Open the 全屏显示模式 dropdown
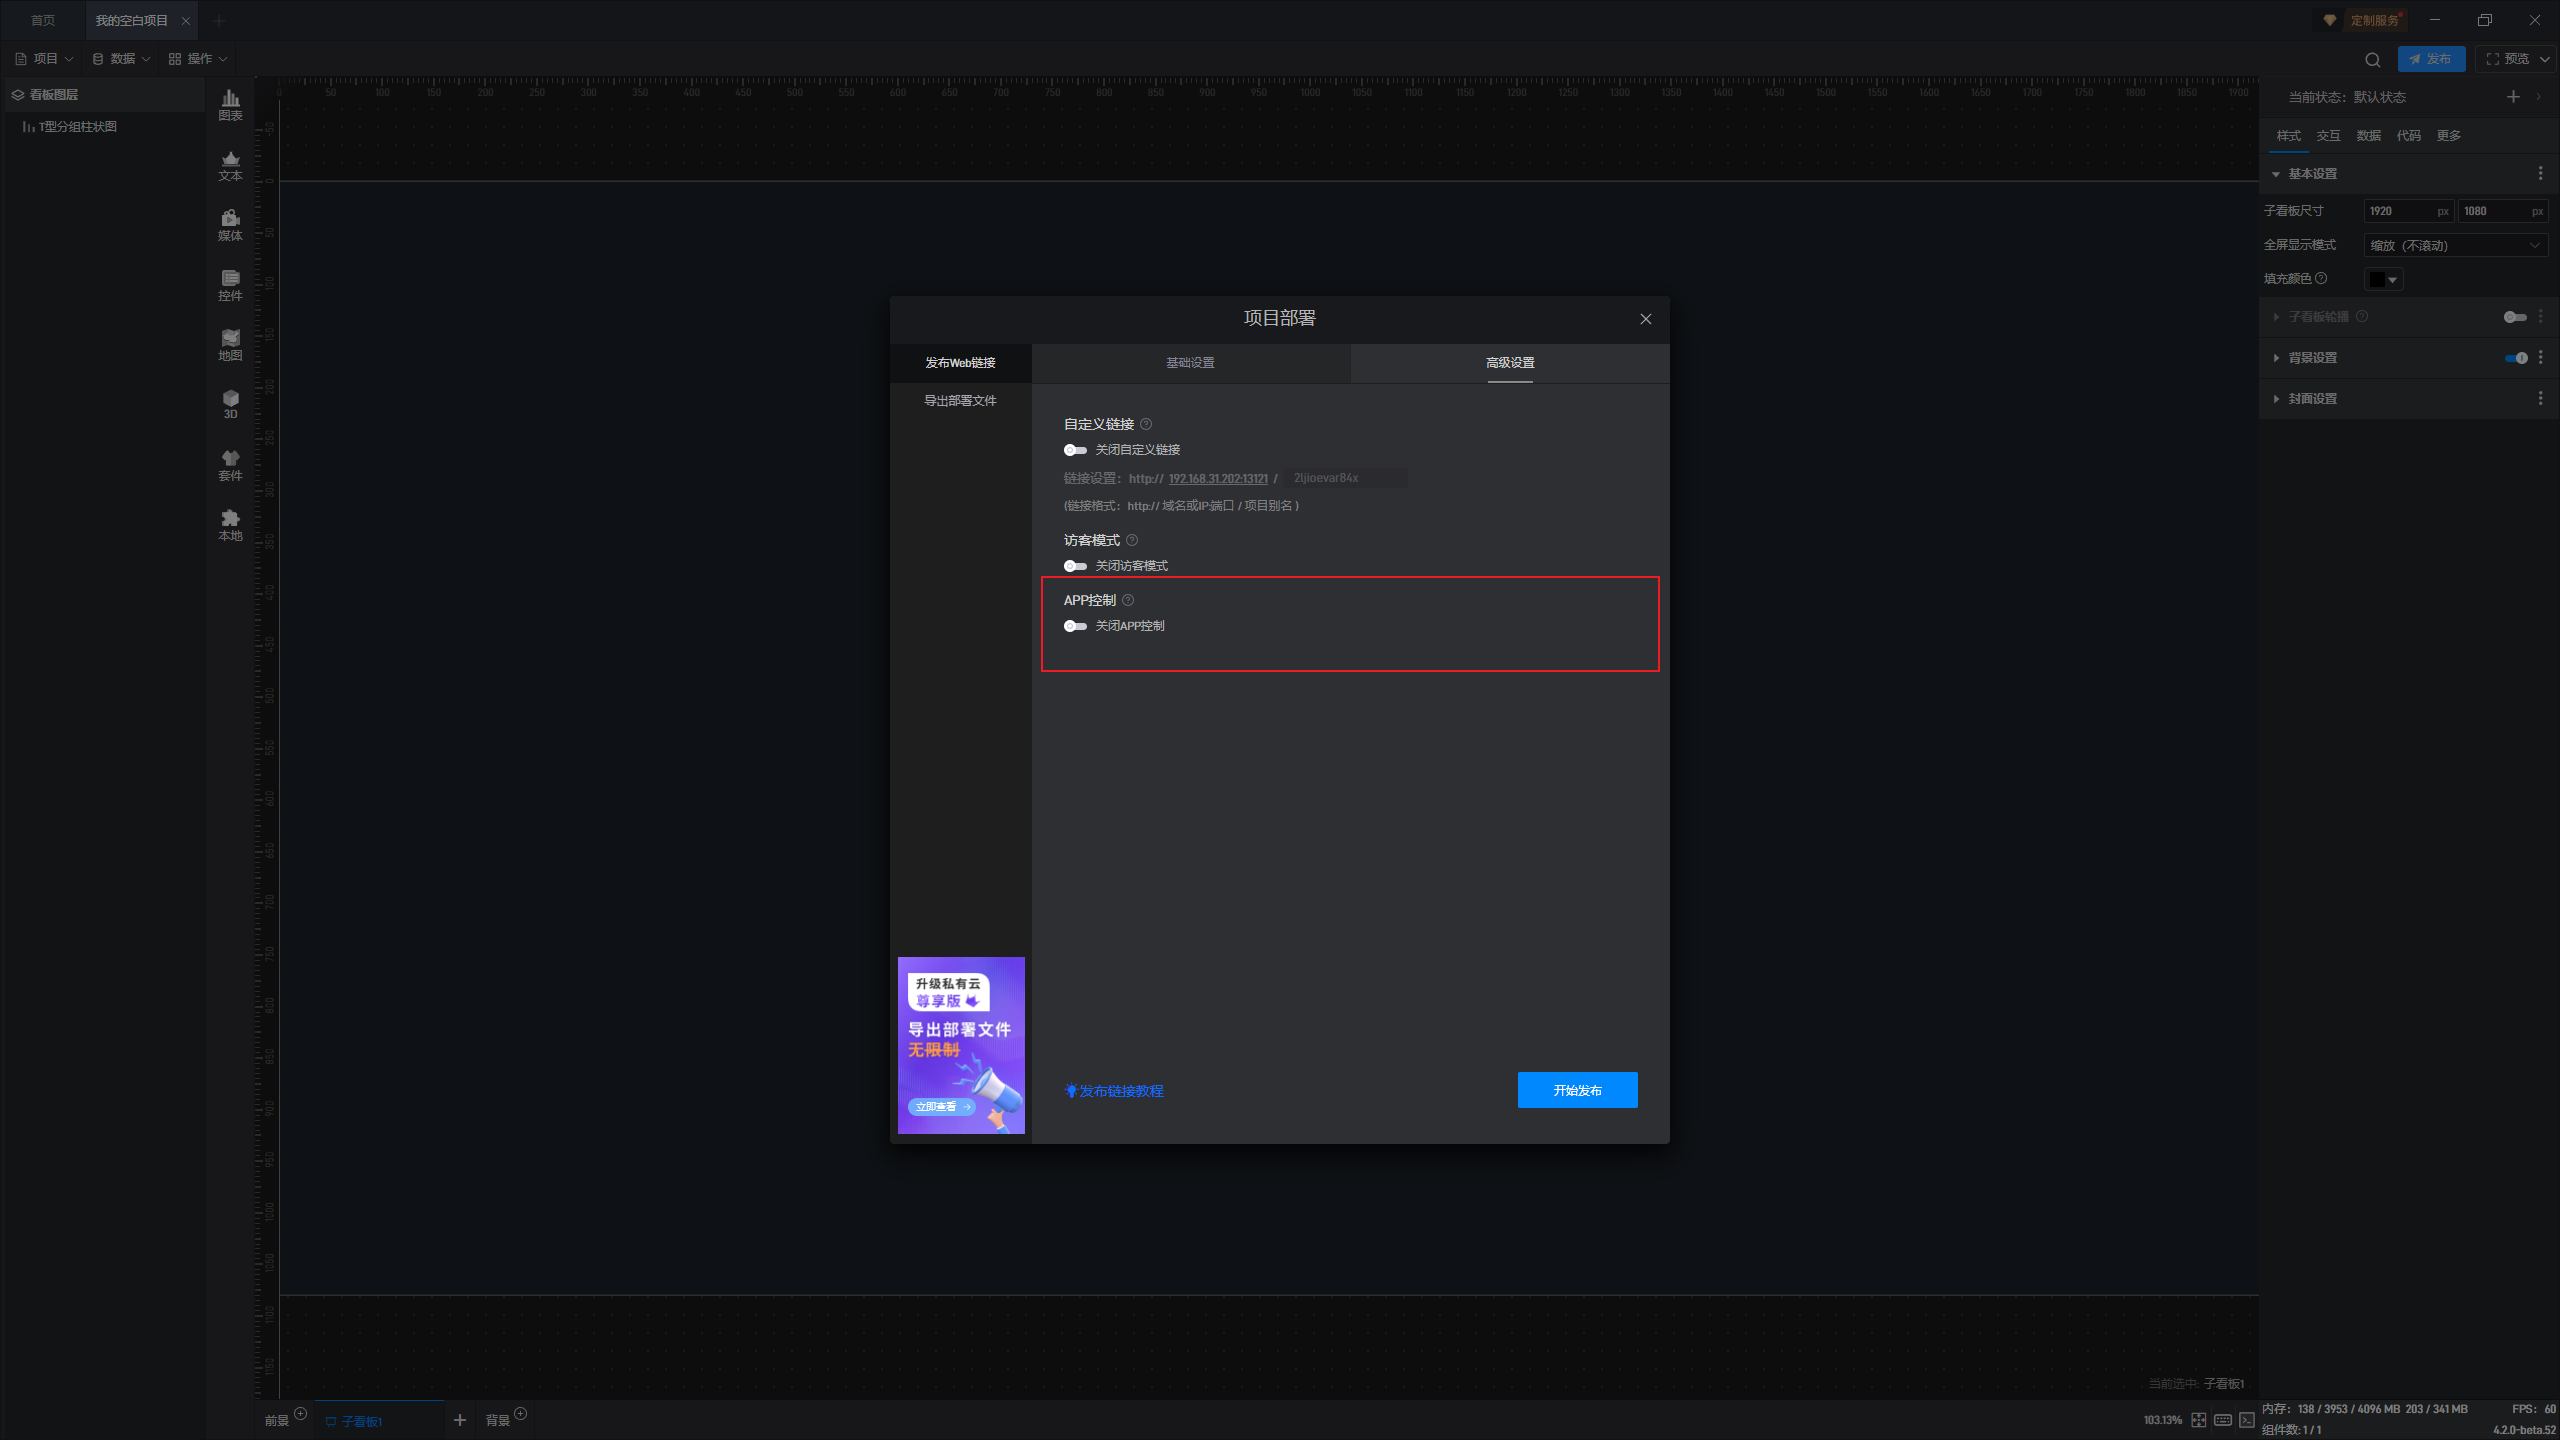Image resolution: width=2560 pixels, height=1440 pixels. point(2455,245)
